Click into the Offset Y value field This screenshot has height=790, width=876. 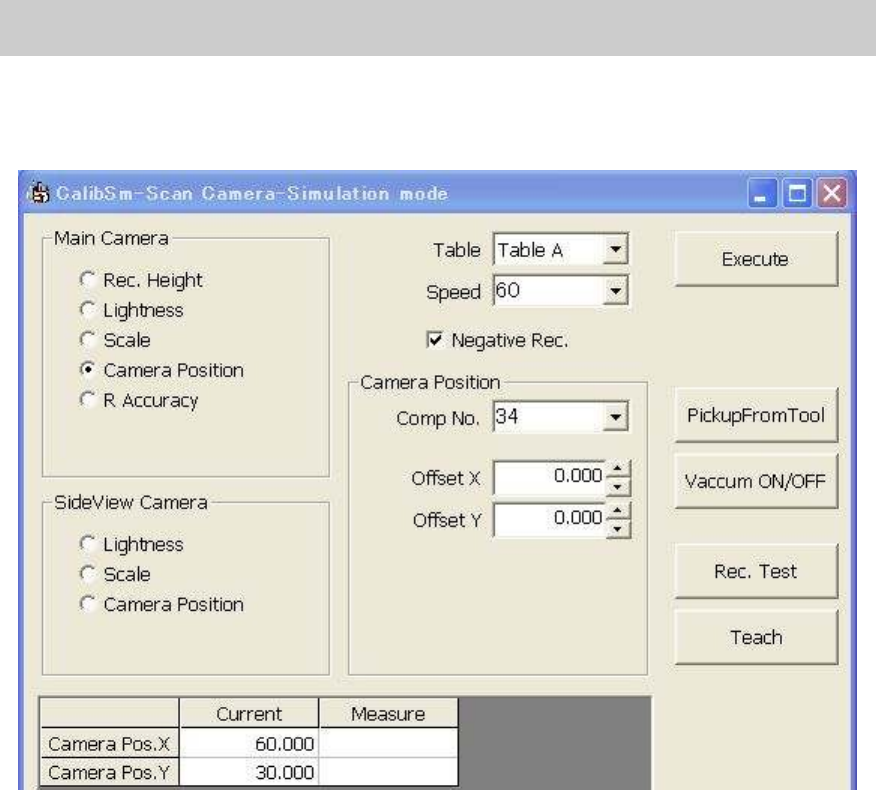pos(550,520)
